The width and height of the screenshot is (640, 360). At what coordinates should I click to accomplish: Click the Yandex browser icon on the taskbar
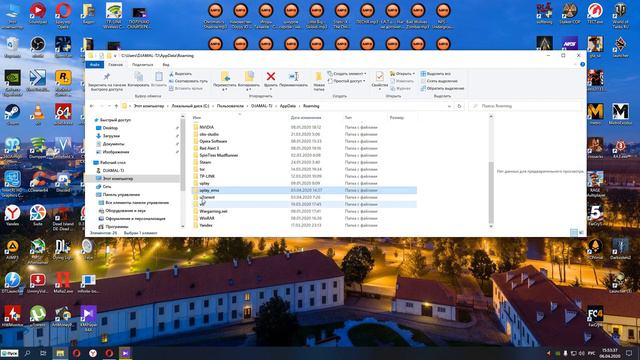[93, 353]
